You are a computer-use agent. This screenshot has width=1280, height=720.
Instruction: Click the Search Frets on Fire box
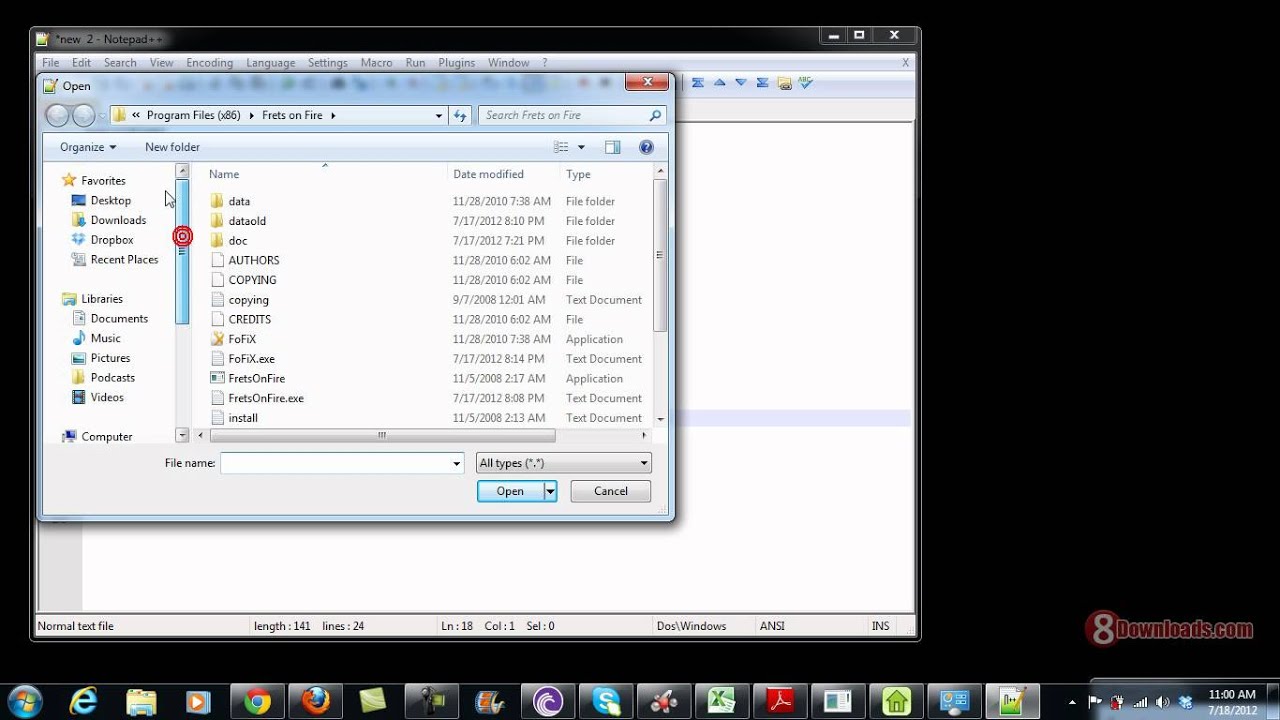(x=564, y=116)
